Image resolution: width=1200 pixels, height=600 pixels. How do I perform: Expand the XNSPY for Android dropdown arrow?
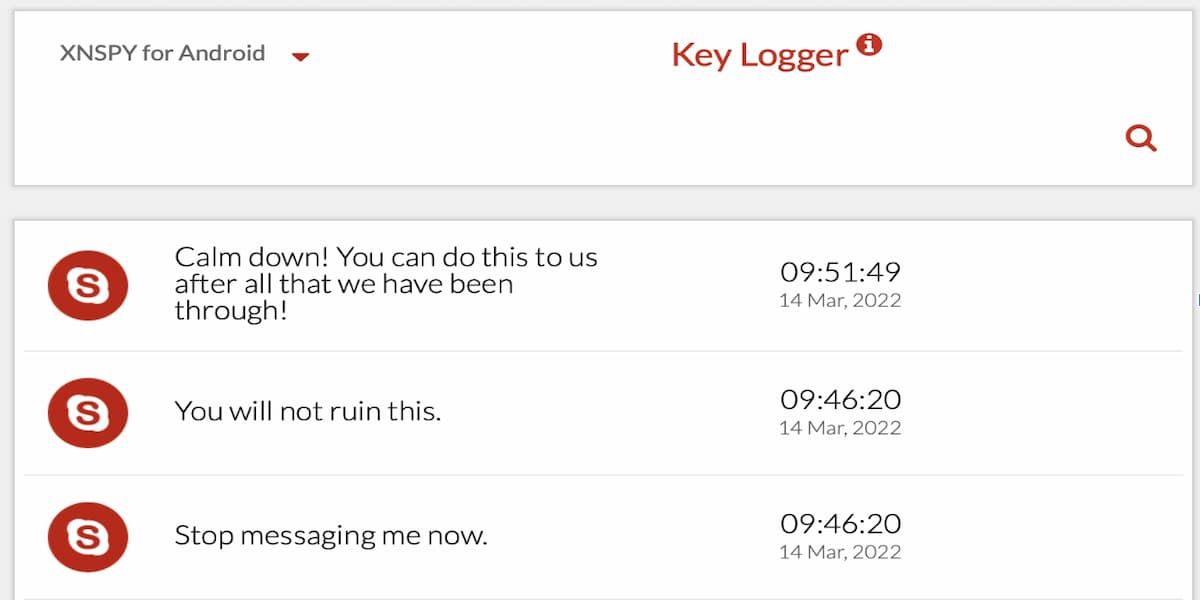click(x=300, y=57)
